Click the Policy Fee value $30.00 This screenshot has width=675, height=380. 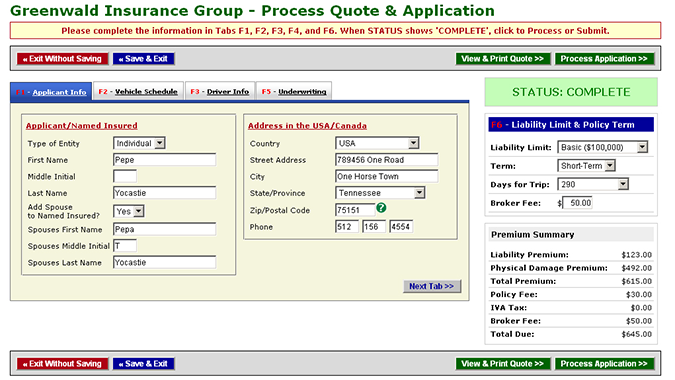pyautogui.click(x=639, y=294)
